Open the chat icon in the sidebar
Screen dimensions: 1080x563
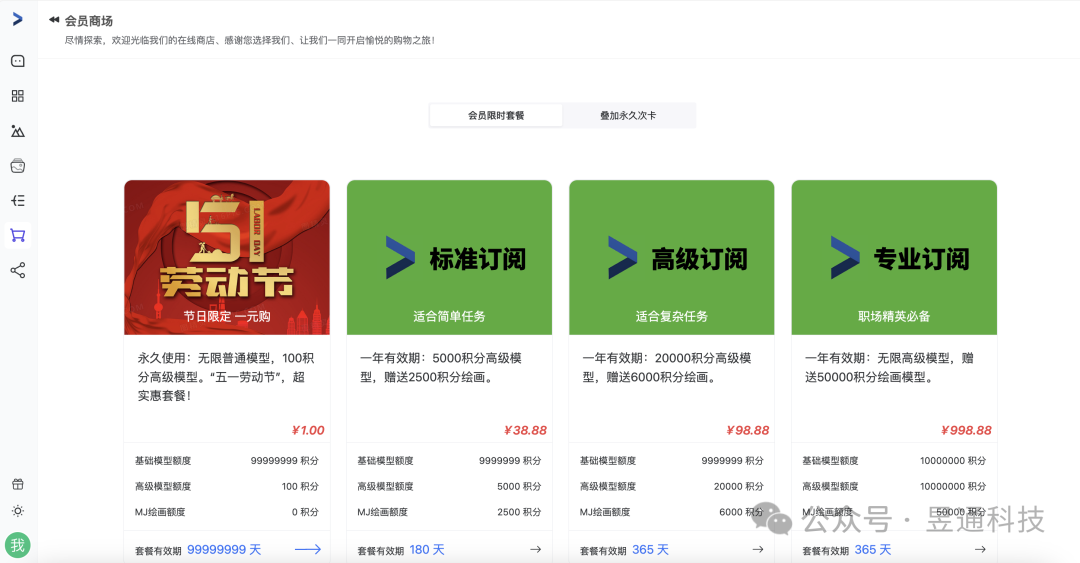pos(18,61)
